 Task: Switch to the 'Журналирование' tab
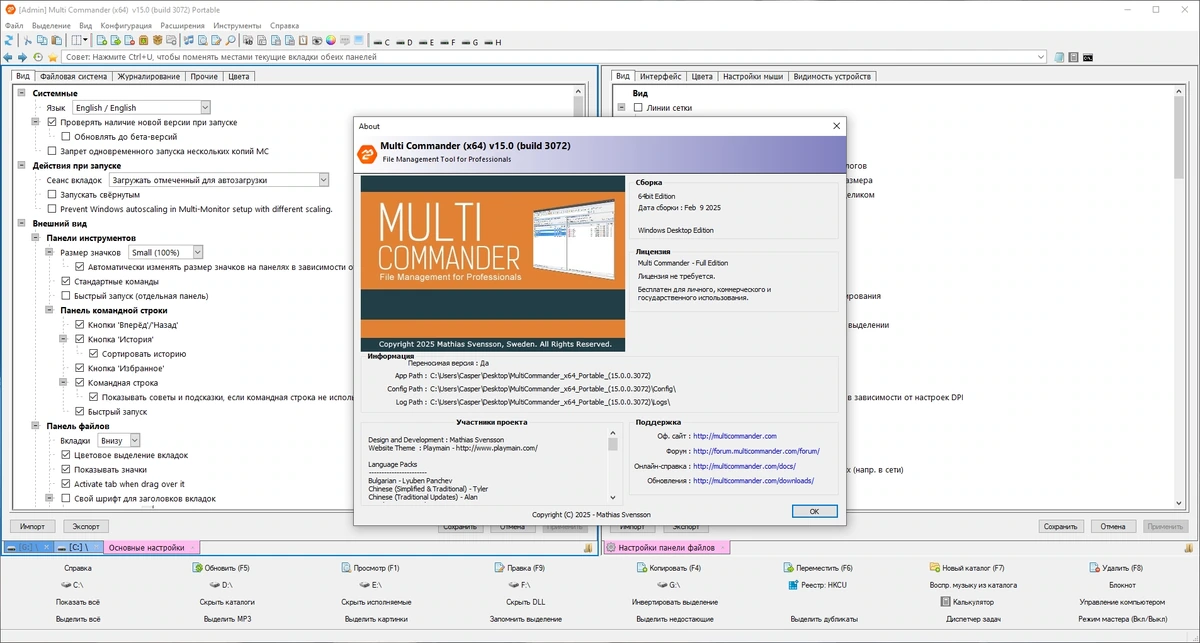(x=148, y=76)
